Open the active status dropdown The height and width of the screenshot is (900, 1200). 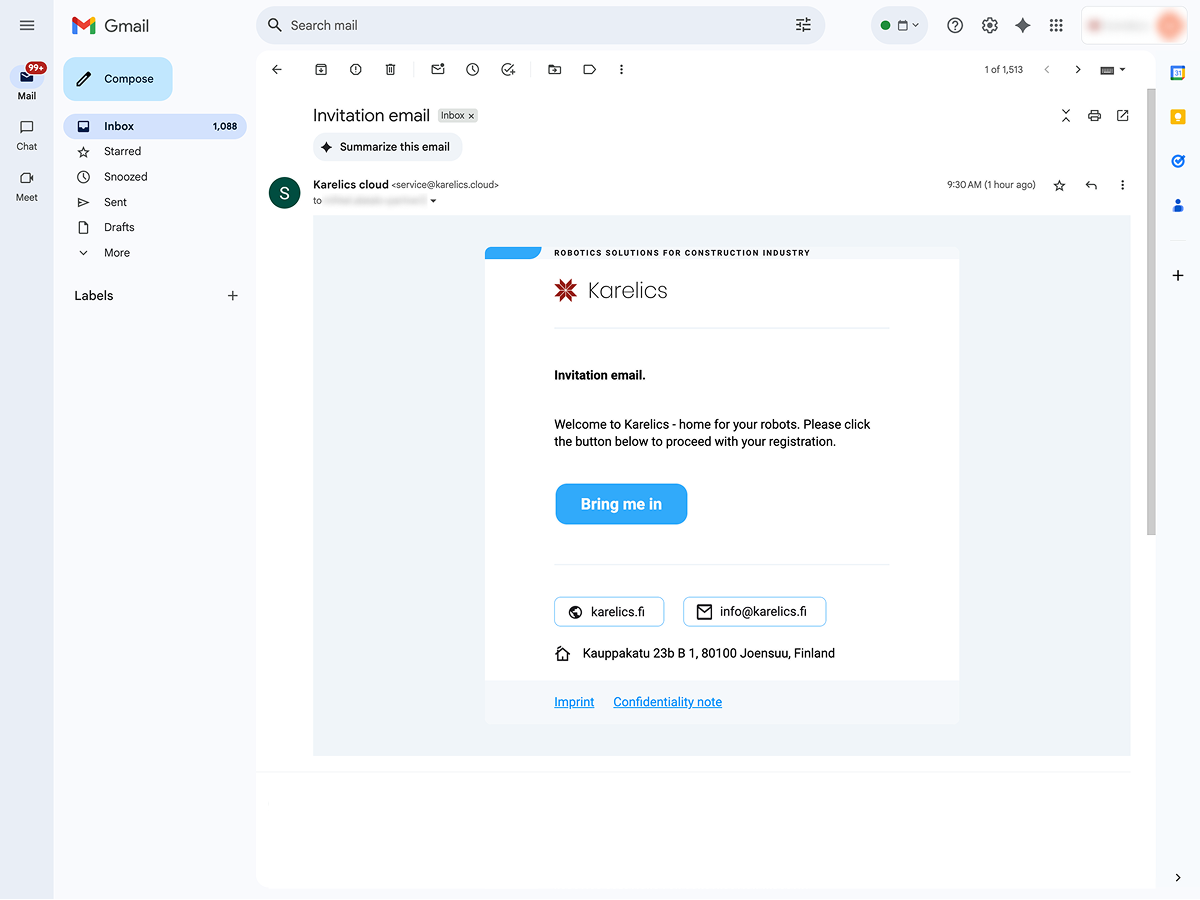[x=900, y=26]
